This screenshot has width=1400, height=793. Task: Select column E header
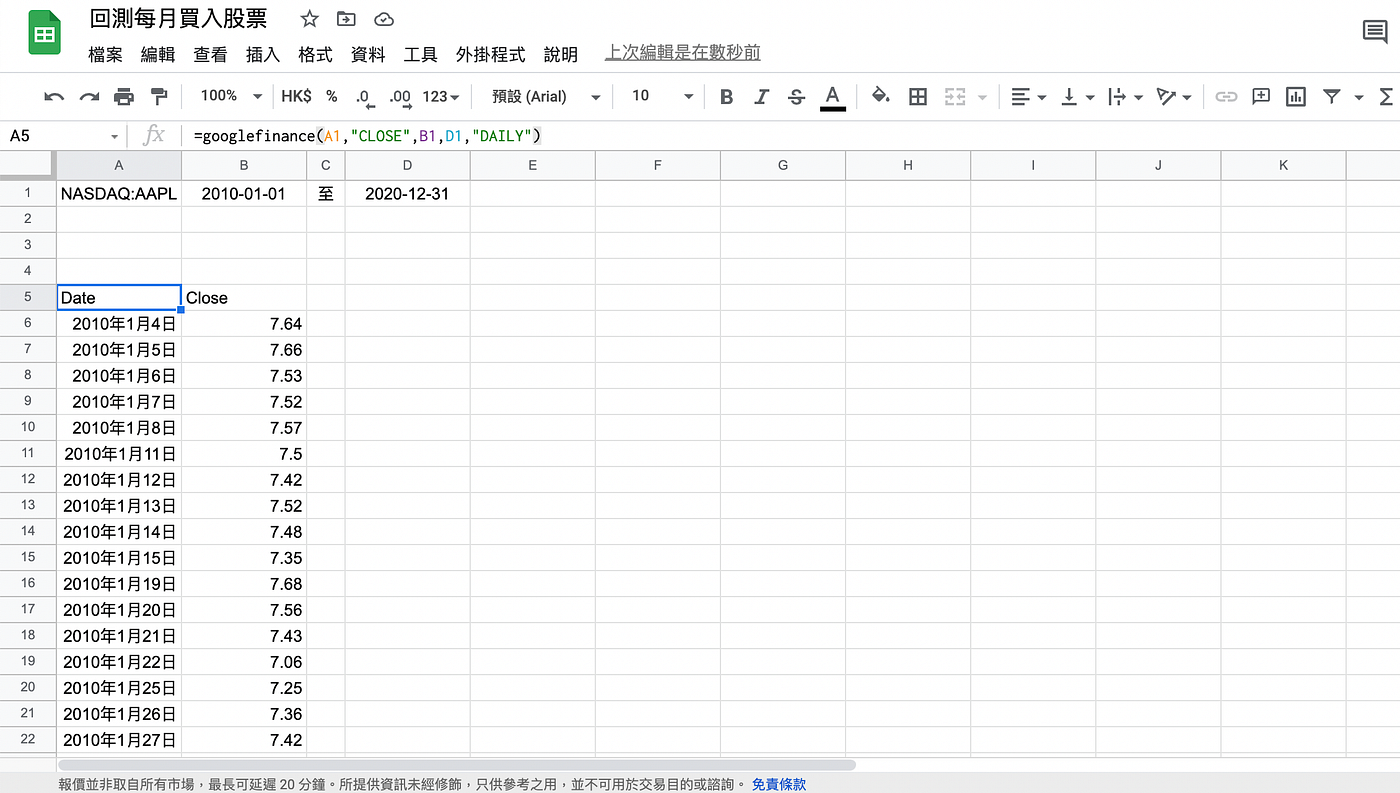(532, 165)
